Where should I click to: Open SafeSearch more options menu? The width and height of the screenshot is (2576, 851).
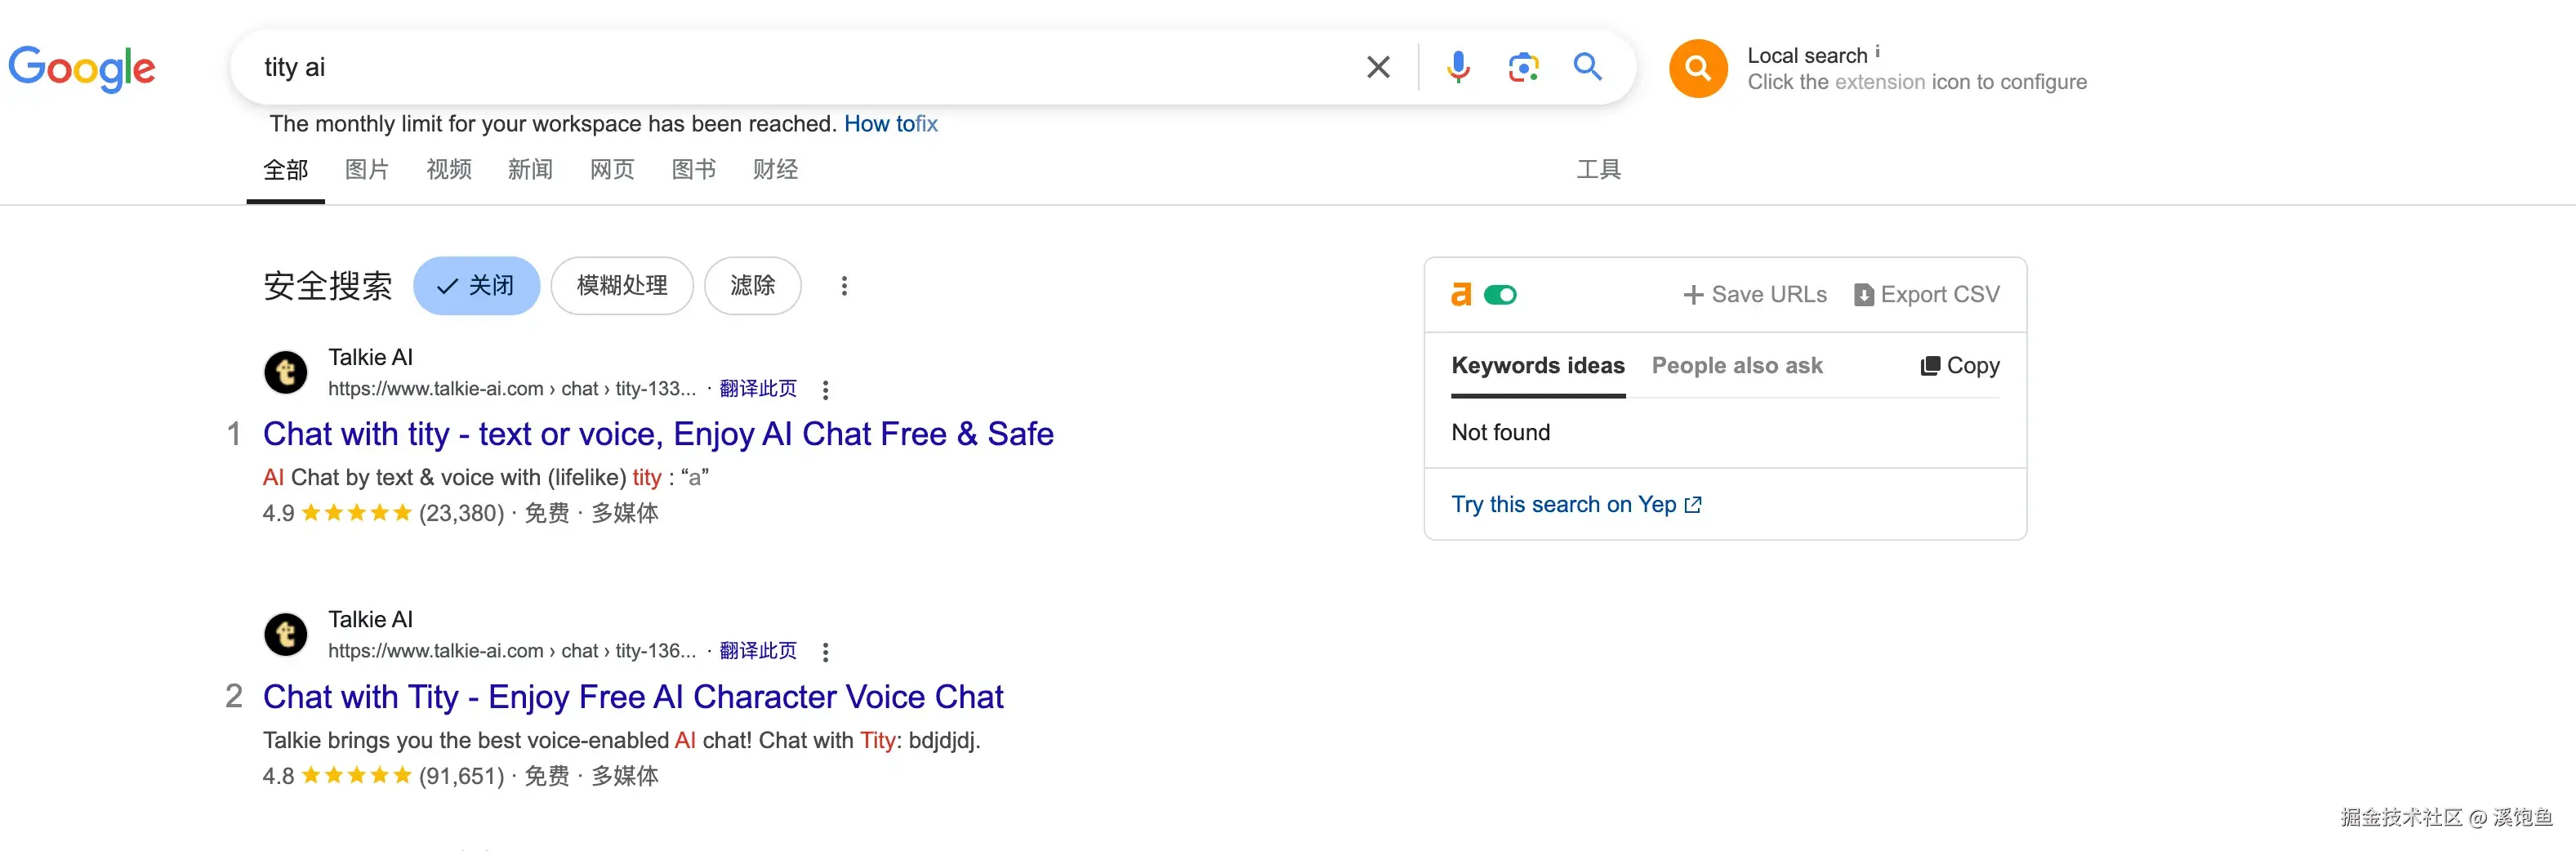click(x=844, y=286)
